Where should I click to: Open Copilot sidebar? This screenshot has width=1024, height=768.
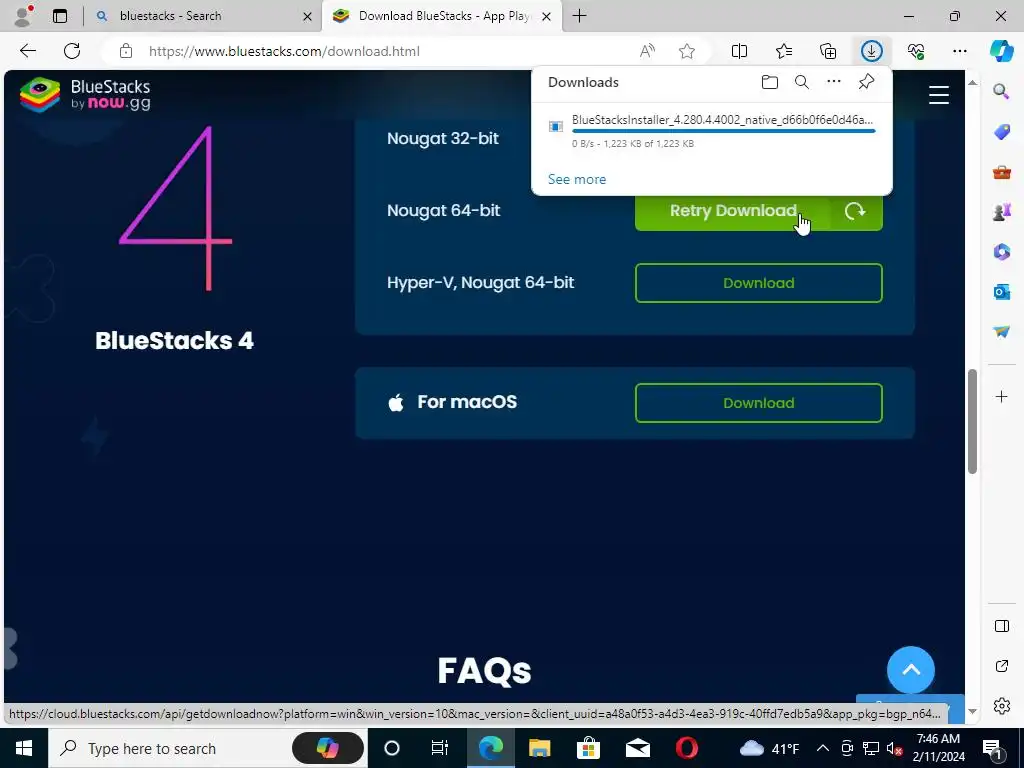tap(1001, 51)
